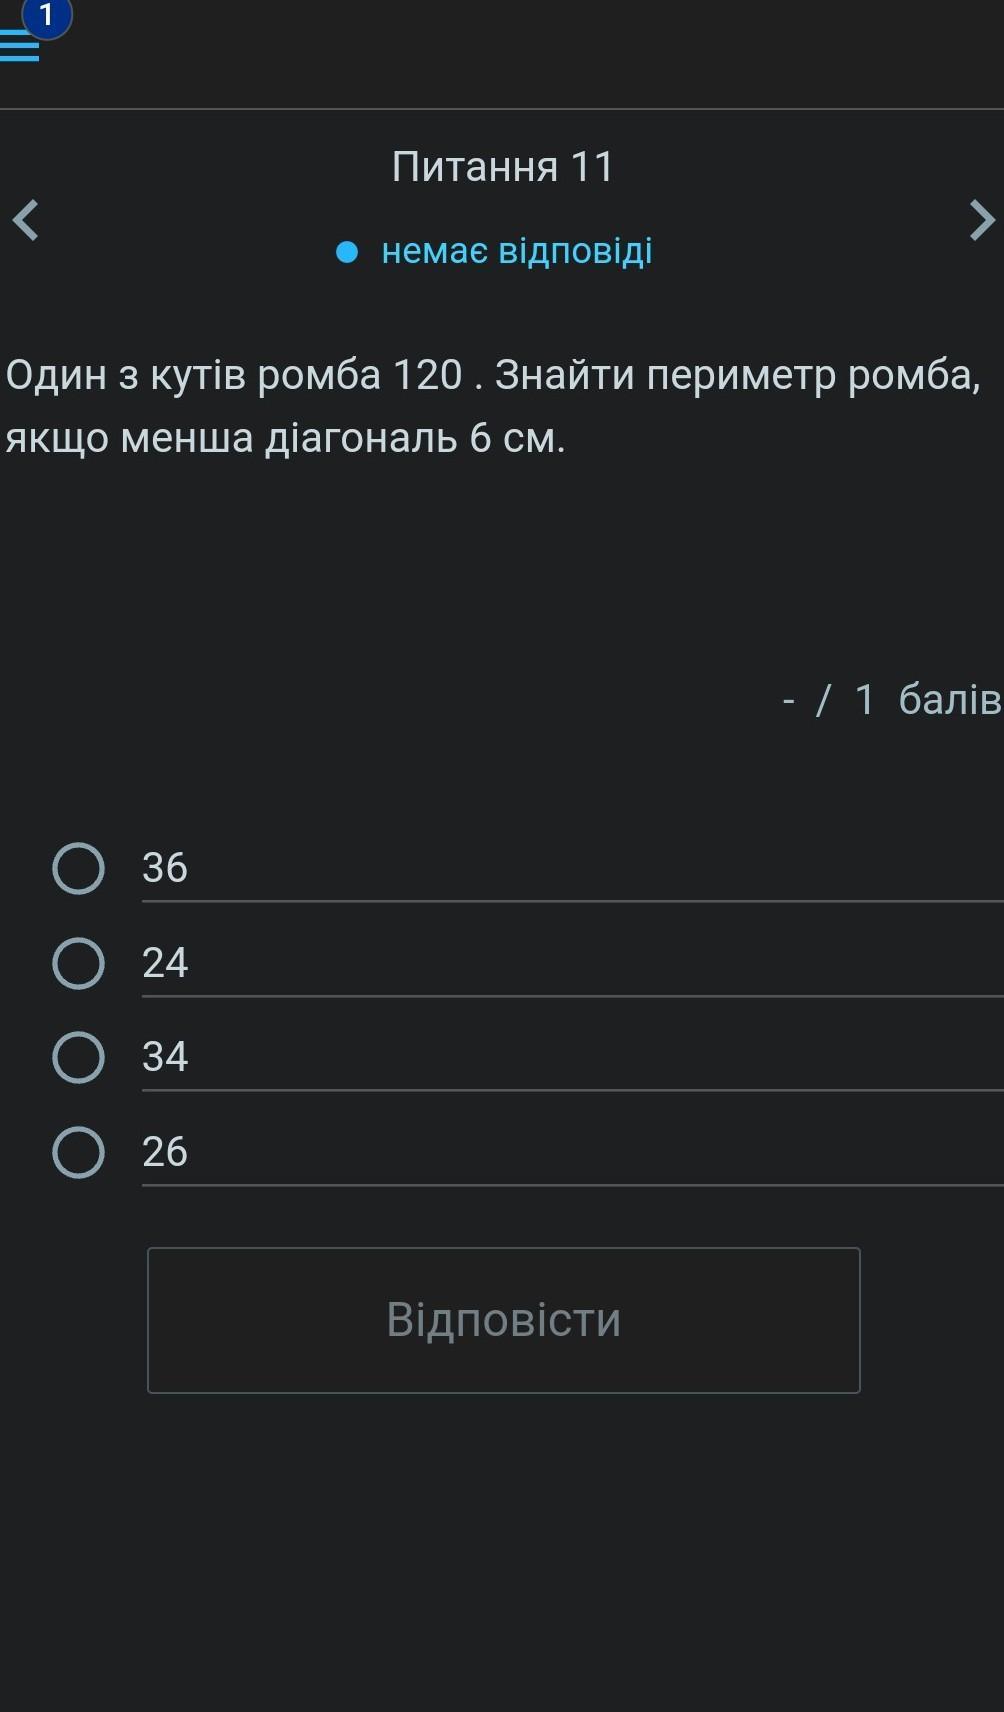The height and width of the screenshot is (1712, 1004).
Task: Select radio button for answer 34
Action: [x=78, y=1057]
